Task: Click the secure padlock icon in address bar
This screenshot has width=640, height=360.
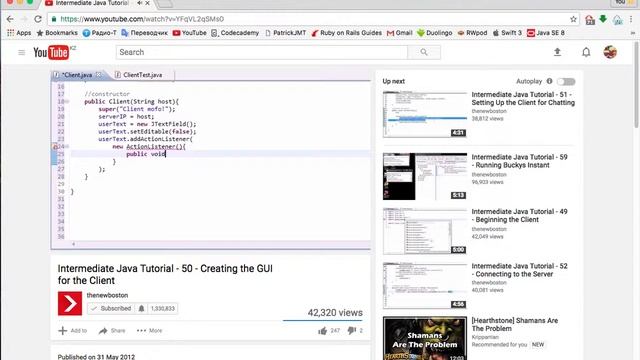Action: (54, 19)
